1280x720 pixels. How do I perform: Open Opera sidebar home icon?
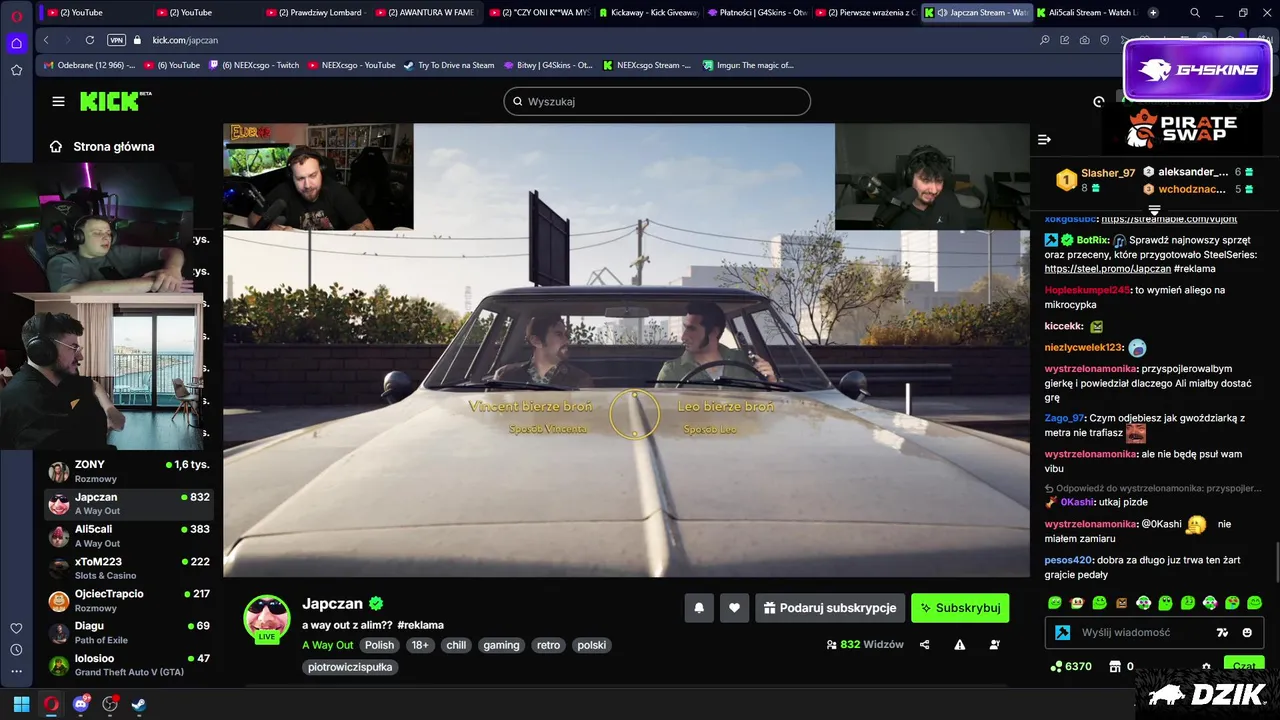(x=16, y=43)
